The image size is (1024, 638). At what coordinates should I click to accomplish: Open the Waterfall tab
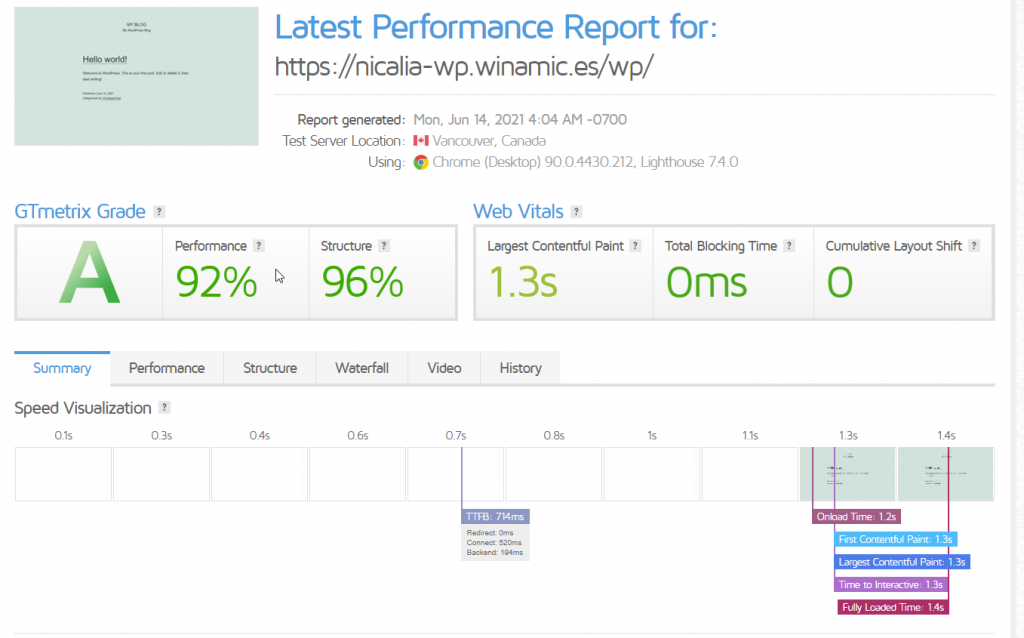(361, 368)
